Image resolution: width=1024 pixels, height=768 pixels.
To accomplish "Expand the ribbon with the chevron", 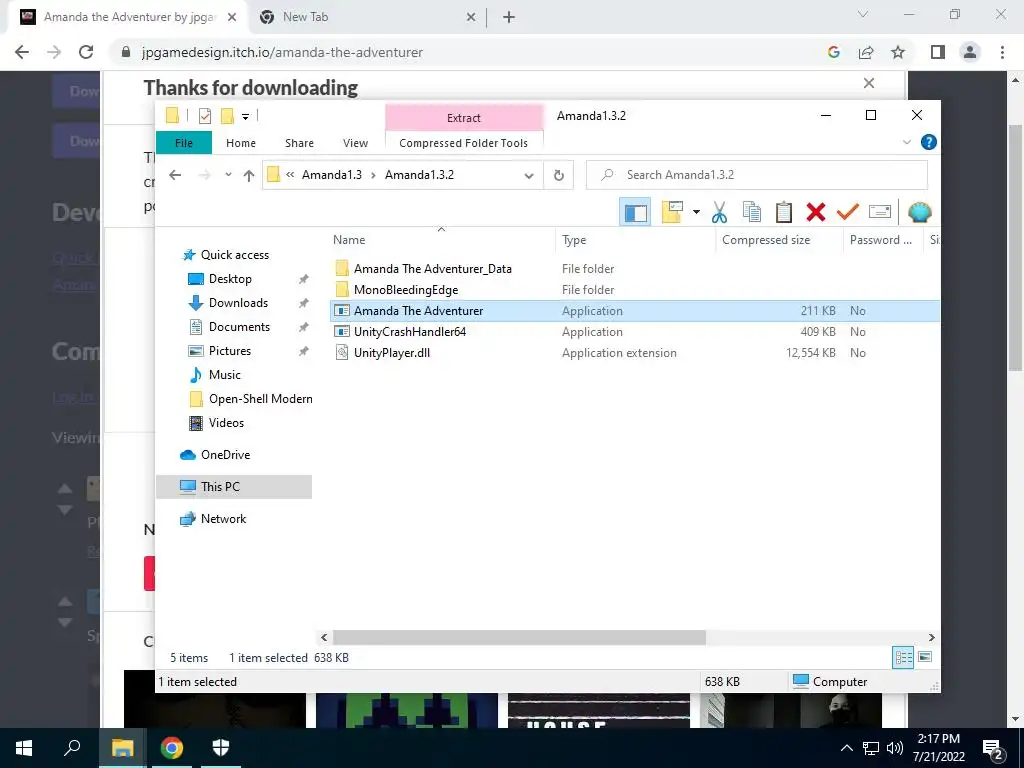I will [x=906, y=142].
